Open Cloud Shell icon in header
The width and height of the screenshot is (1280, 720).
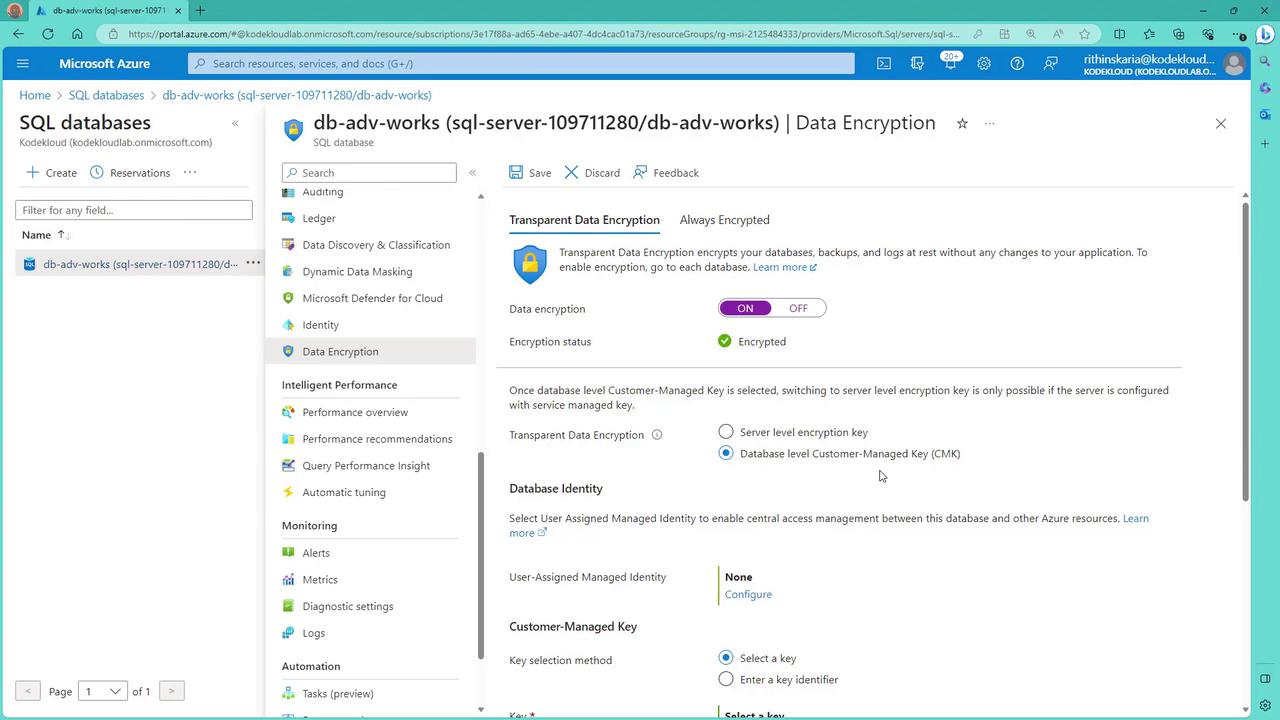884,63
